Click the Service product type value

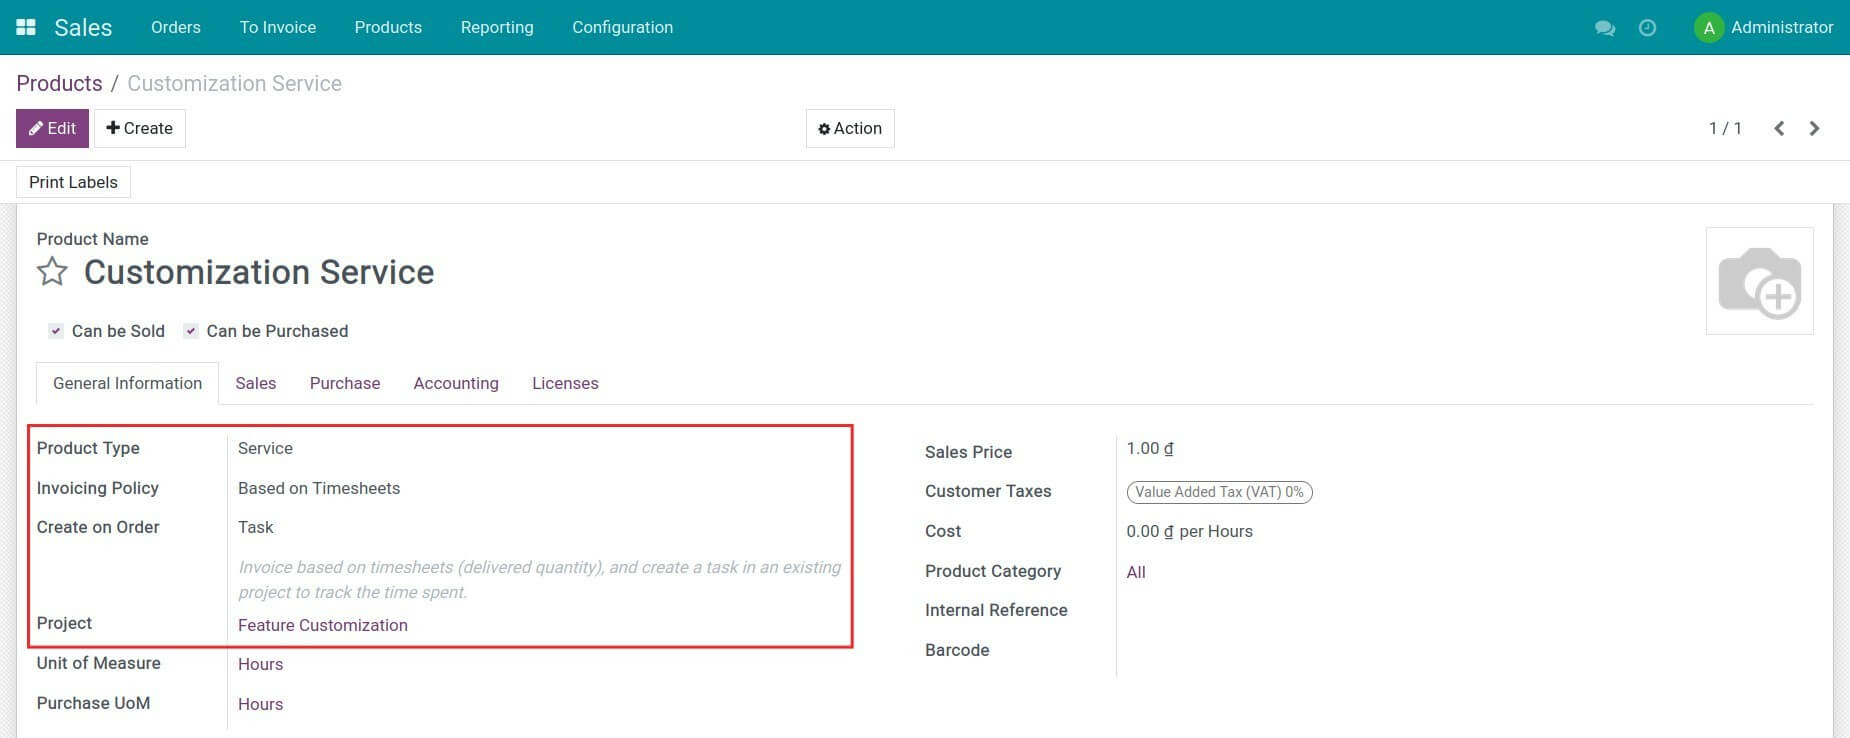pos(265,448)
